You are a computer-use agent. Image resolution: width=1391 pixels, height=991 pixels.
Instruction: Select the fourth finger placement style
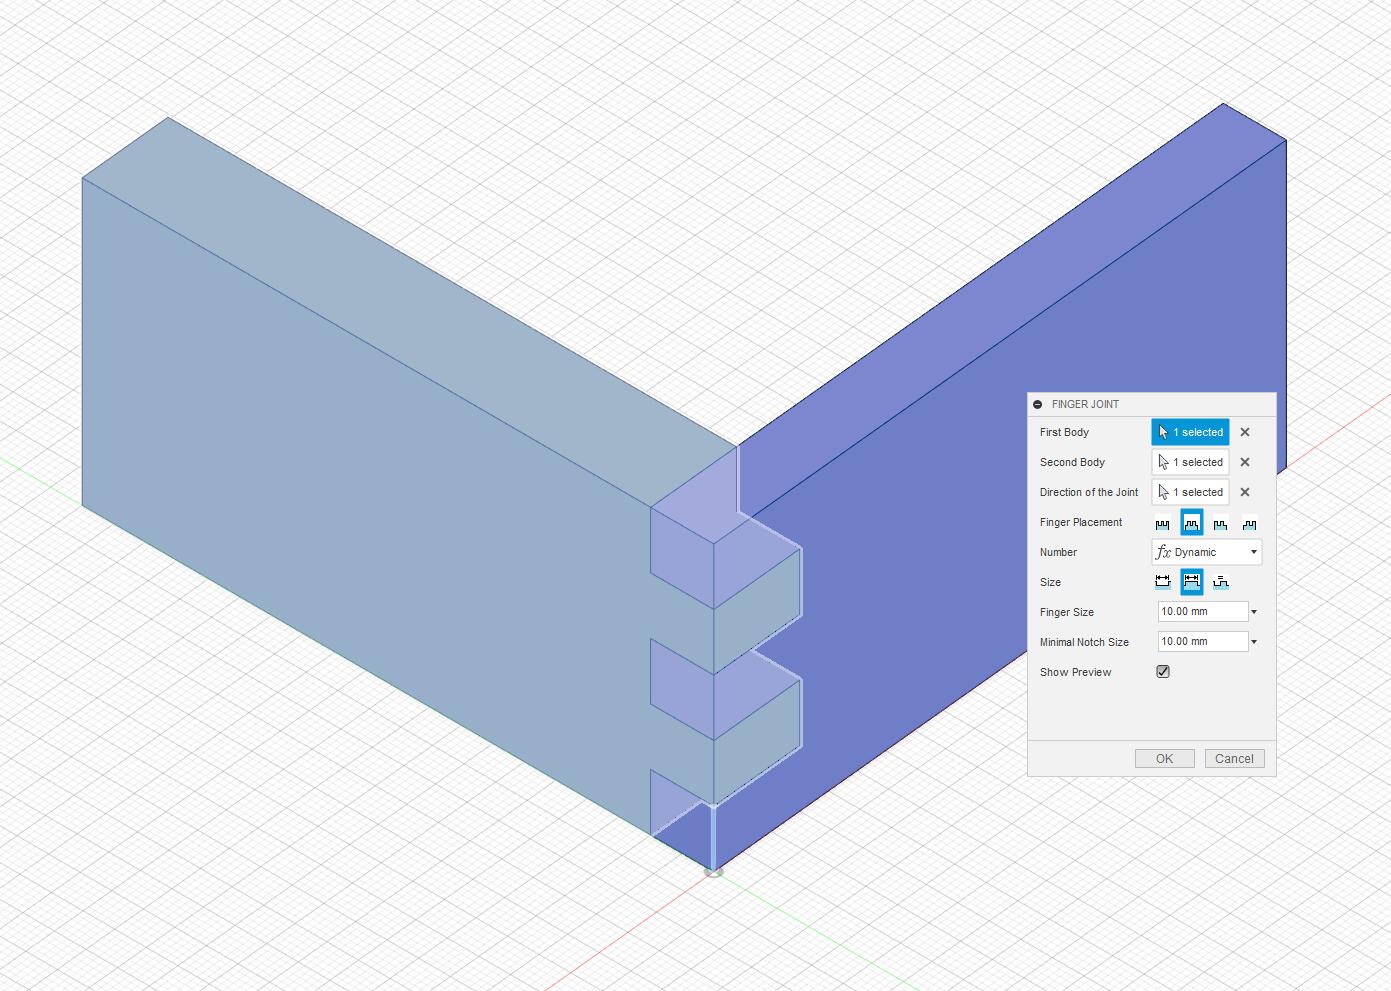(x=1249, y=522)
